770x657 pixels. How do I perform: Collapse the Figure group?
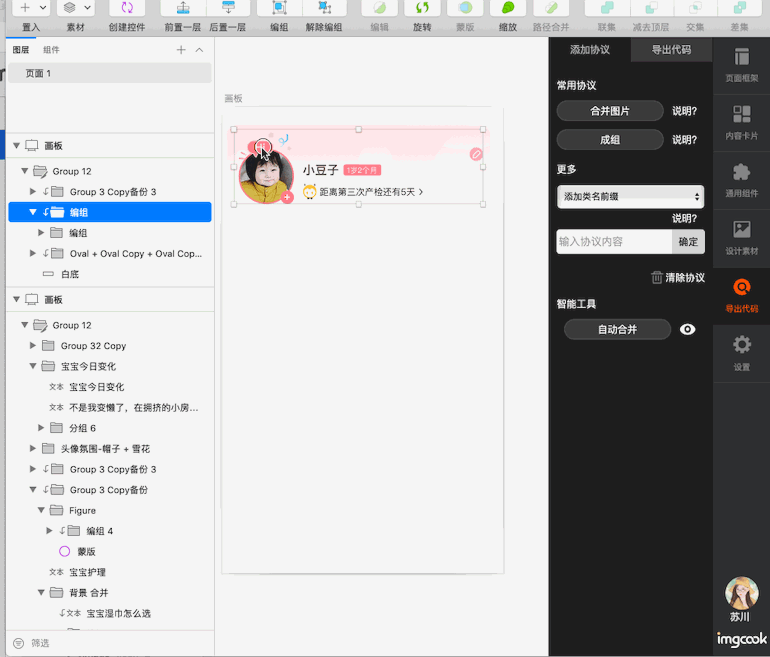pos(41,511)
